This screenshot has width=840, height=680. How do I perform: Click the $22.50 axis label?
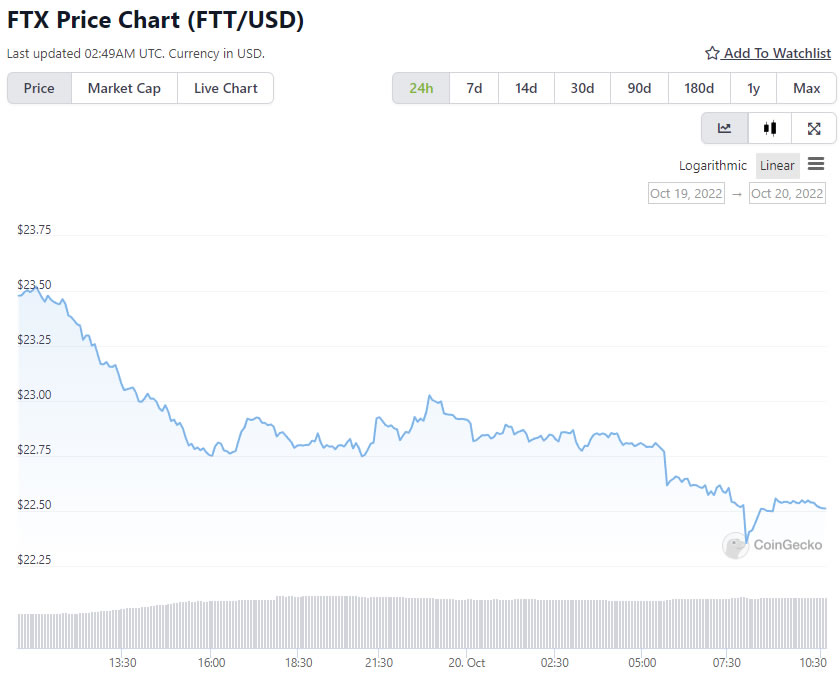click(x=34, y=505)
